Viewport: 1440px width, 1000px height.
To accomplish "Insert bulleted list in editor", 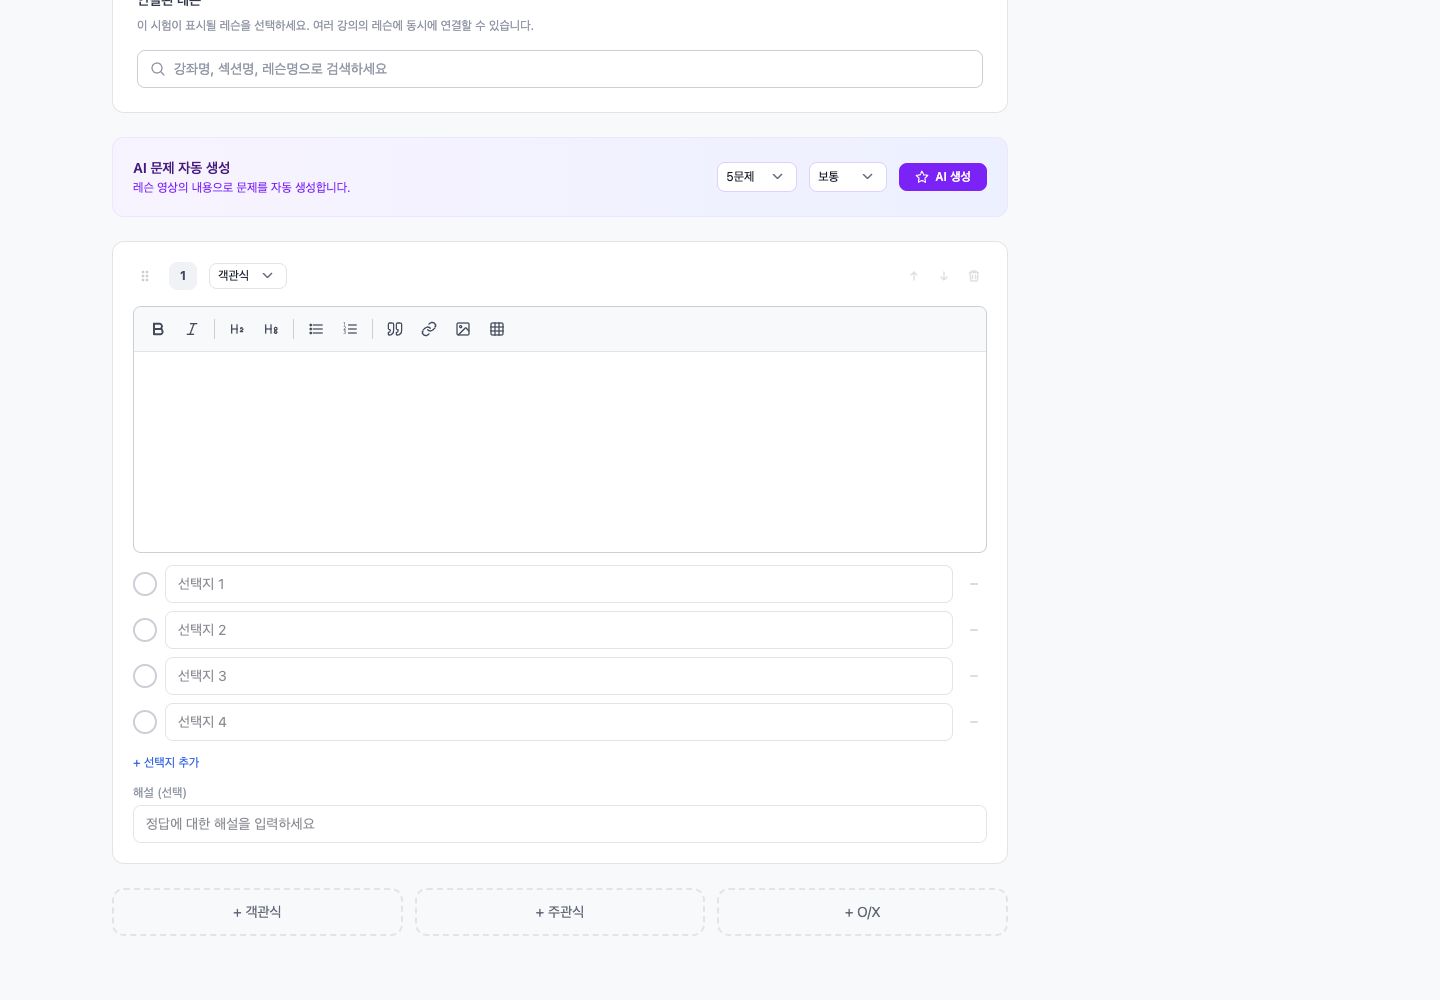I will pos(316,329).
